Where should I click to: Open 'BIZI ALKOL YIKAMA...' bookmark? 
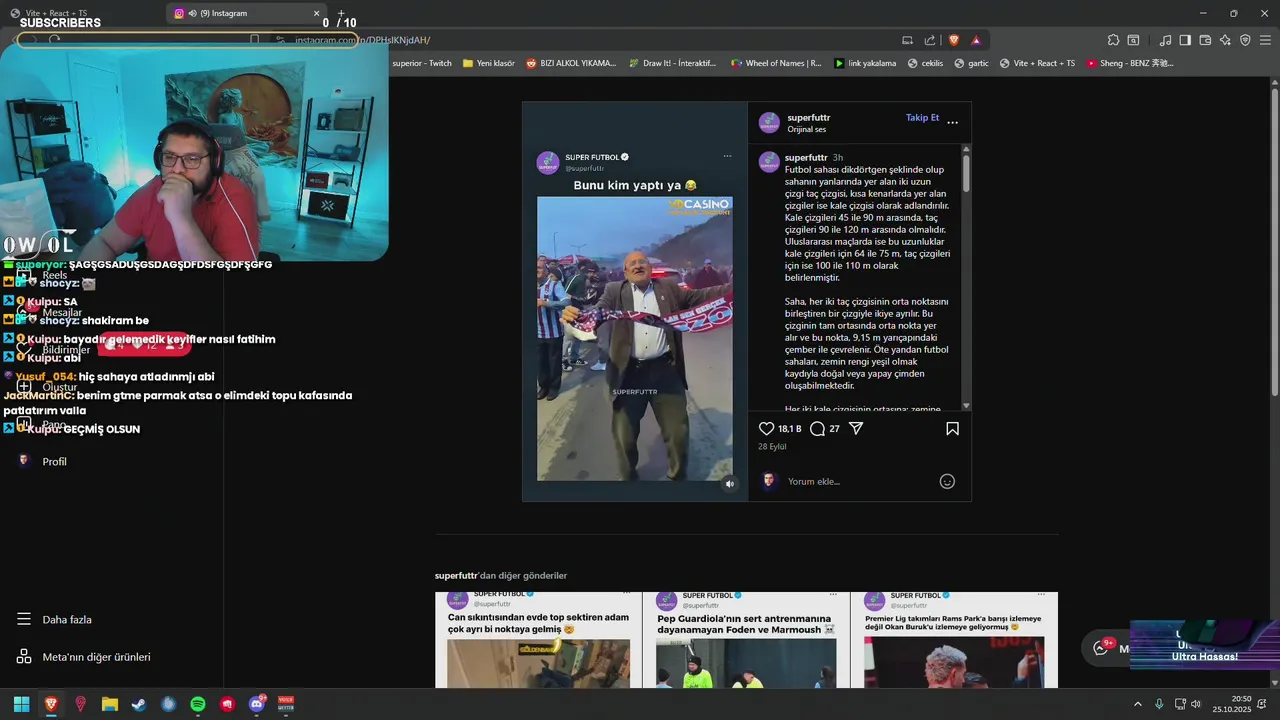[x=572, y=63]
